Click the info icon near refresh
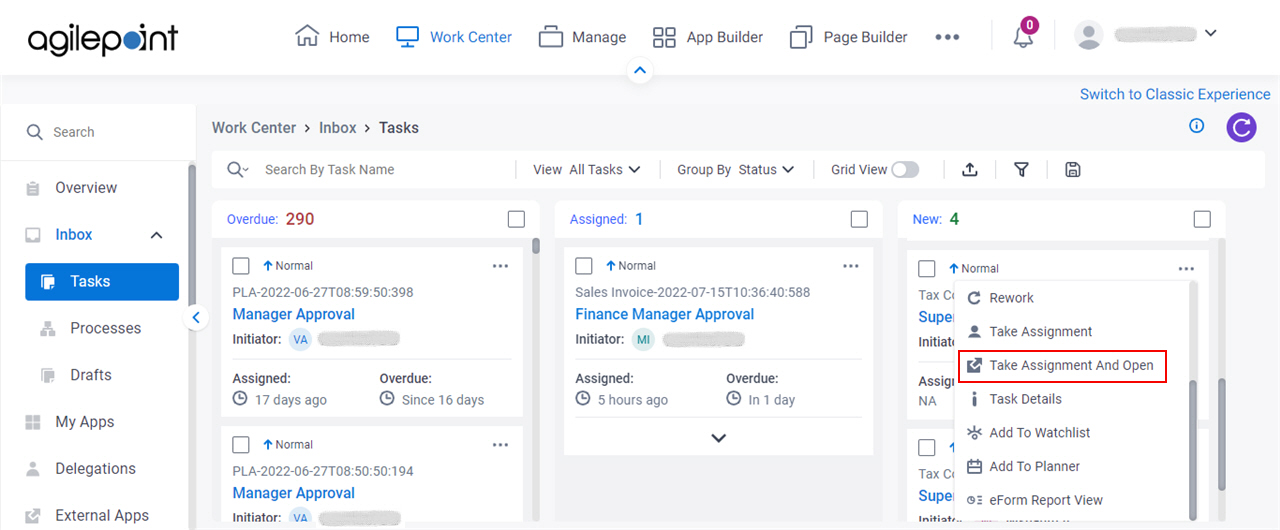 [x=1196, y=126]
